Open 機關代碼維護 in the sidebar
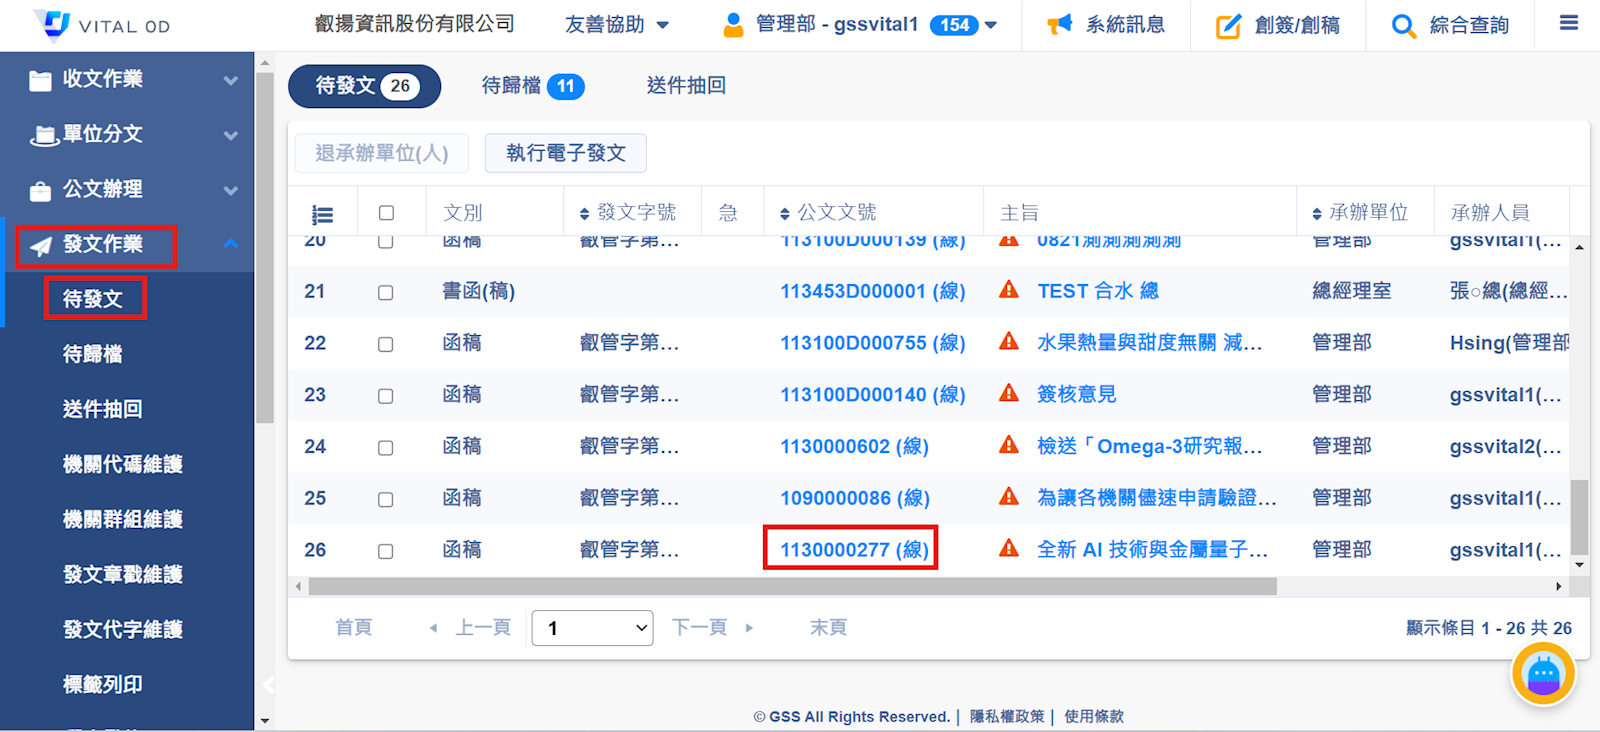1600x732 pixels. click(122, 464)
